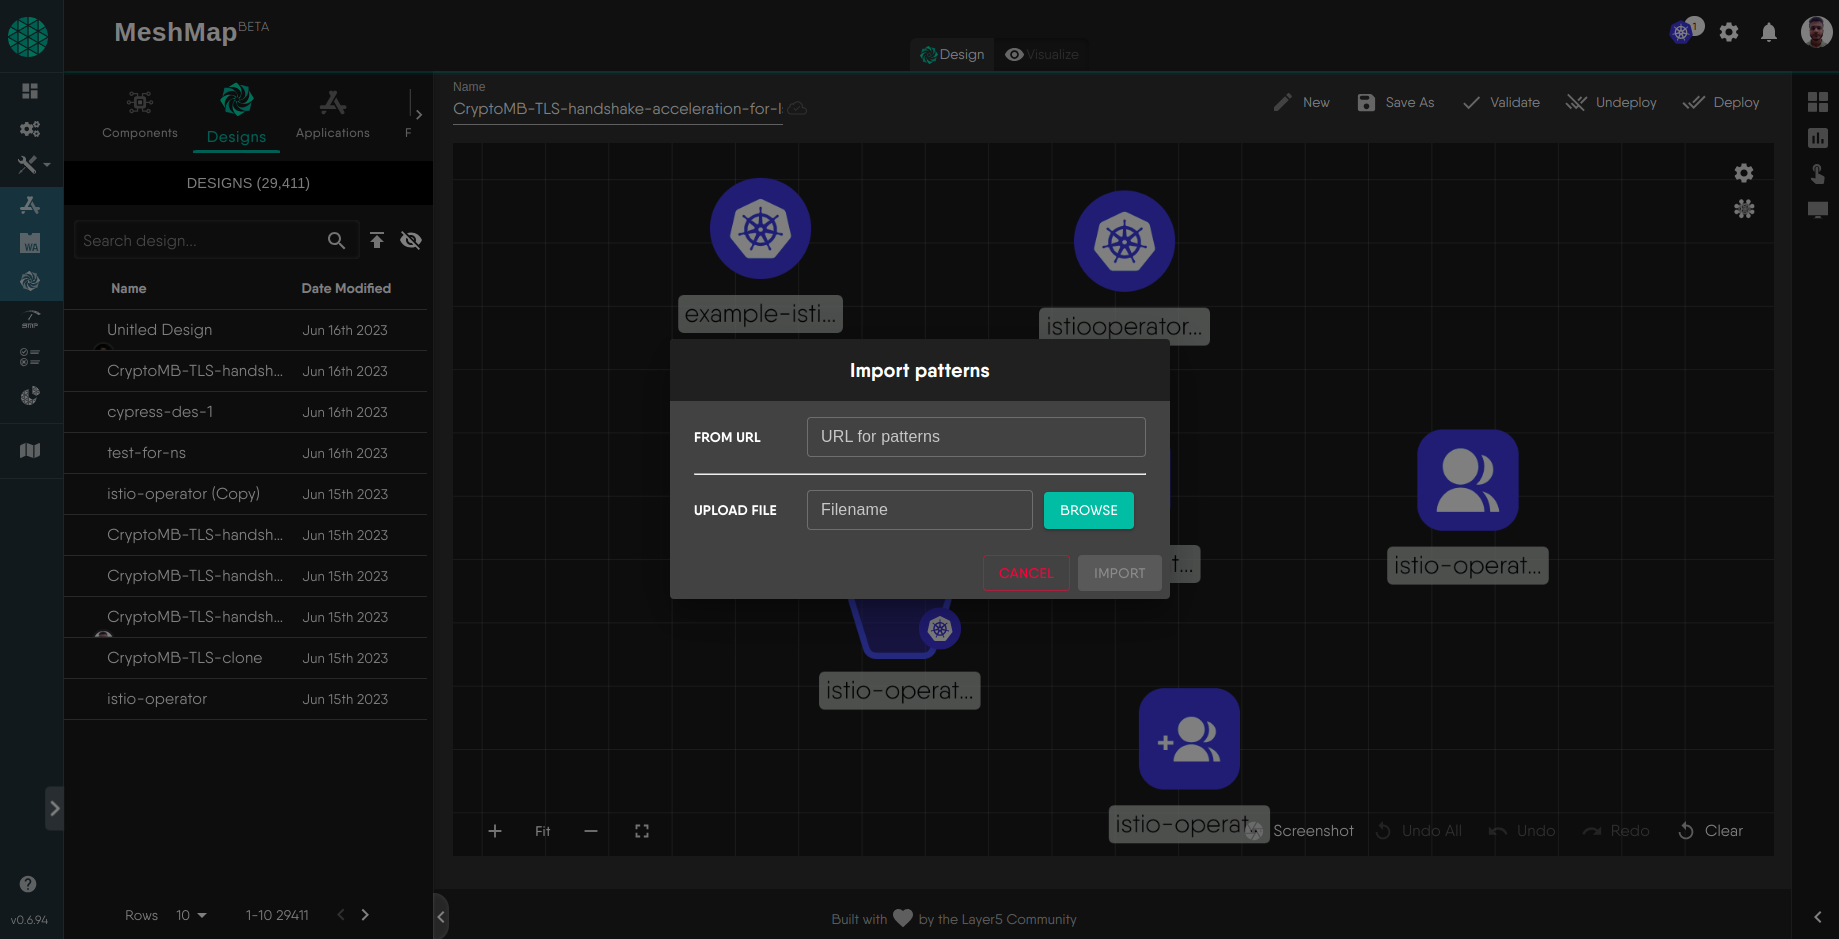Open the MeshMap dashboard icon in sidebar
The image size is (1839, 939).
click(30, 90)
